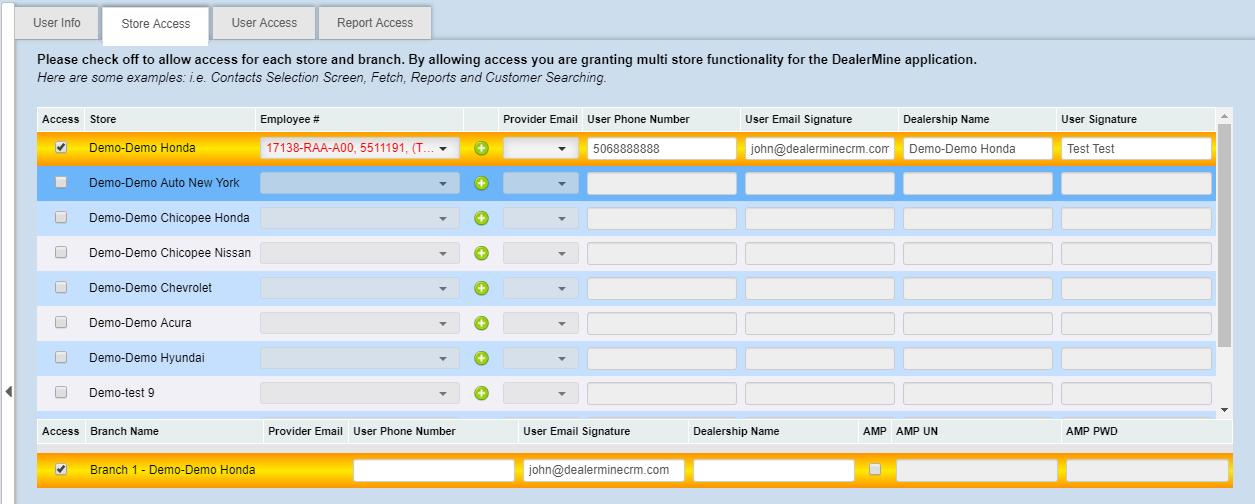
Task: Click the User Access tab
Action: tap(264, 23)
